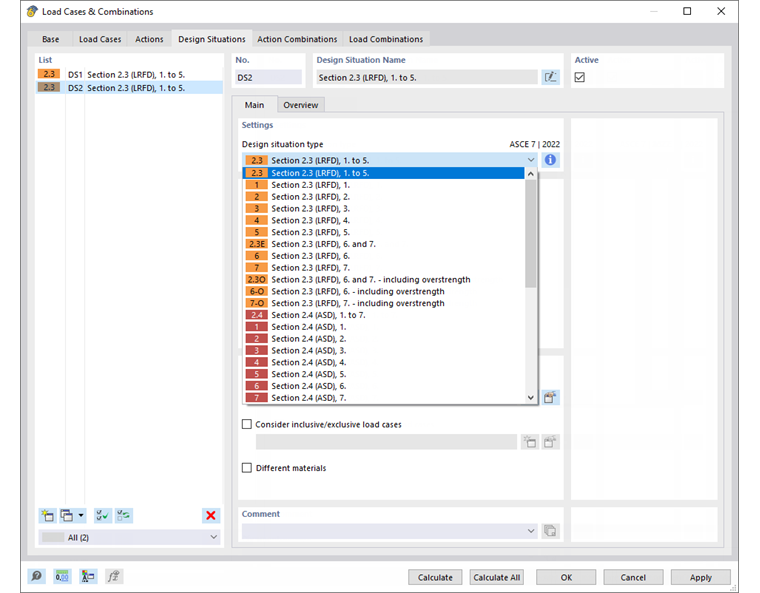Choose Section 2.3 (LRFD), 2. option
This screenshot has height=593, width=760.
[x=383, y=196]
